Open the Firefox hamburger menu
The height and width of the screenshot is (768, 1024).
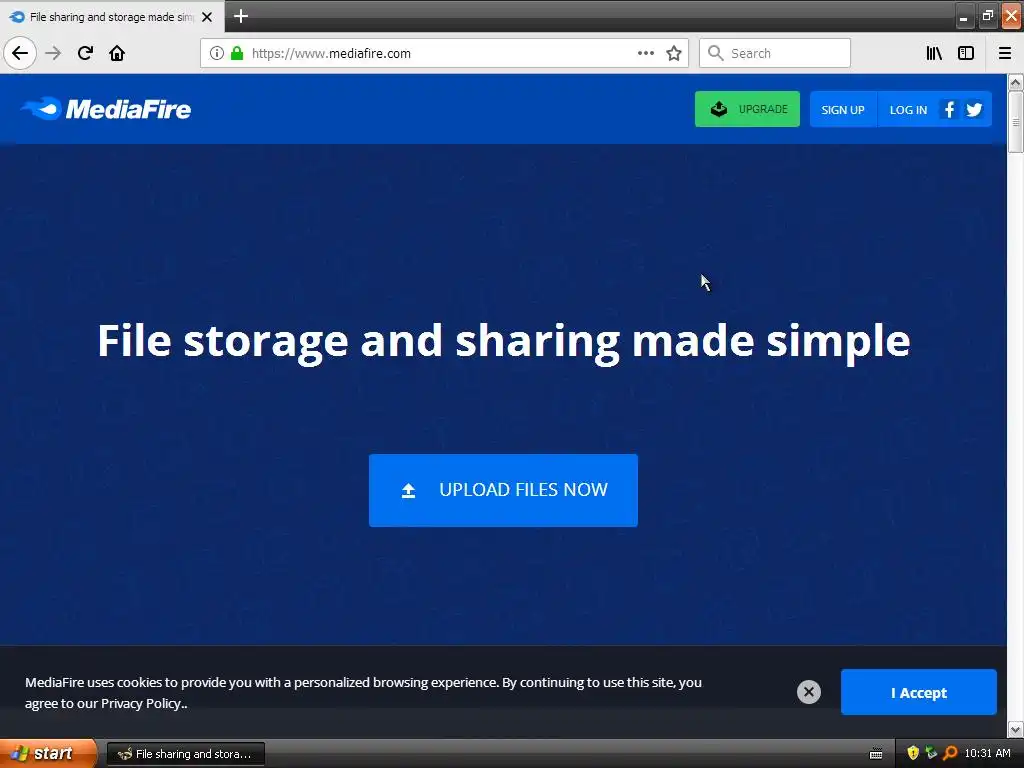tap(1004, 53)
